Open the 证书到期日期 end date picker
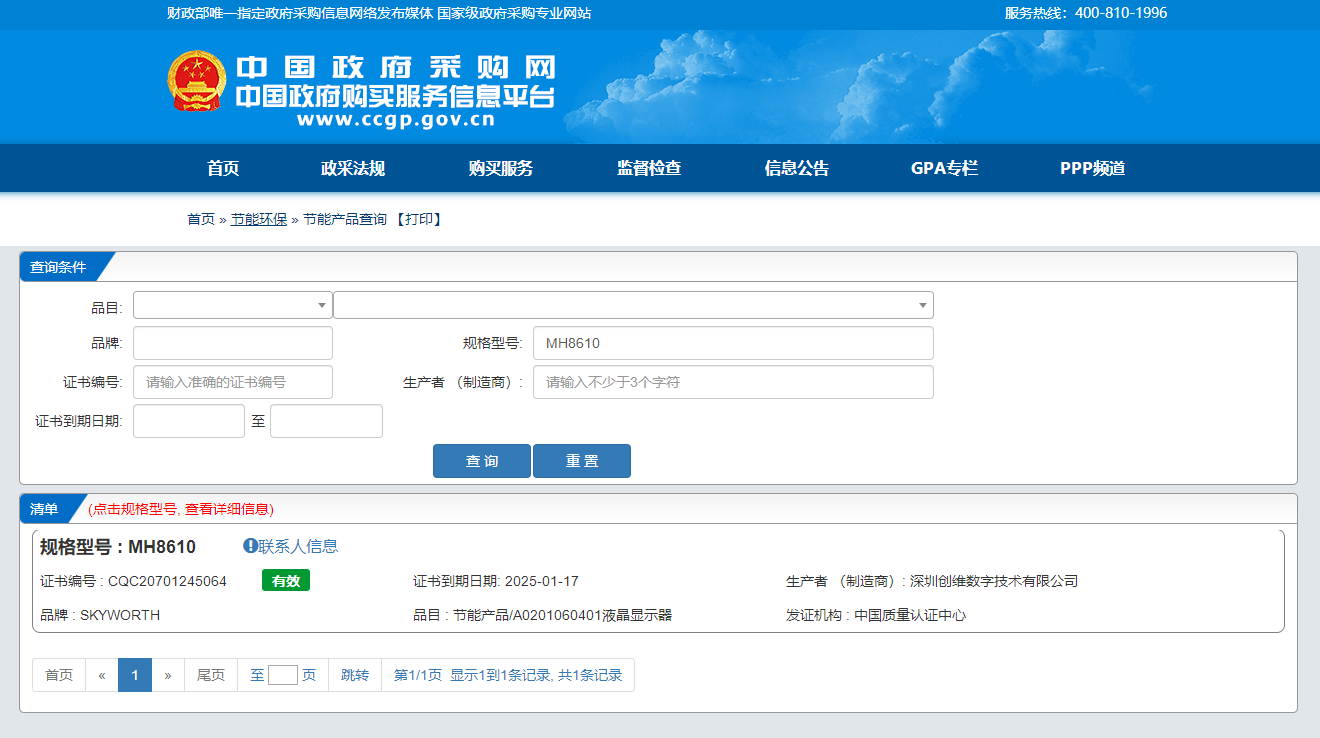 click(x=326, y=420)
